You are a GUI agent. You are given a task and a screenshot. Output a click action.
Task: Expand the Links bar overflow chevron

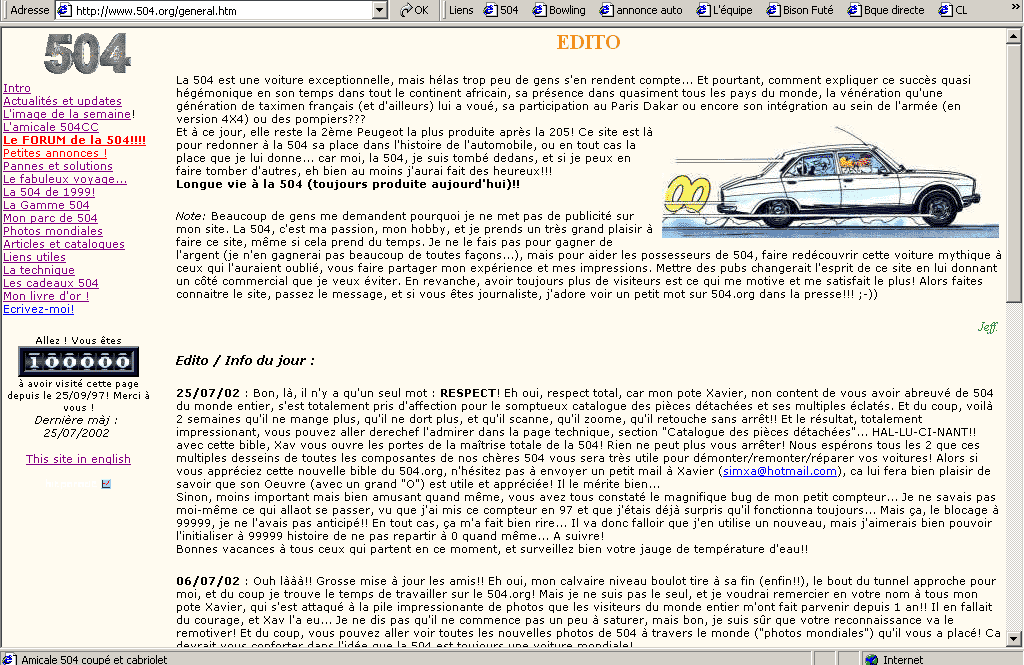coord(1015,10)
